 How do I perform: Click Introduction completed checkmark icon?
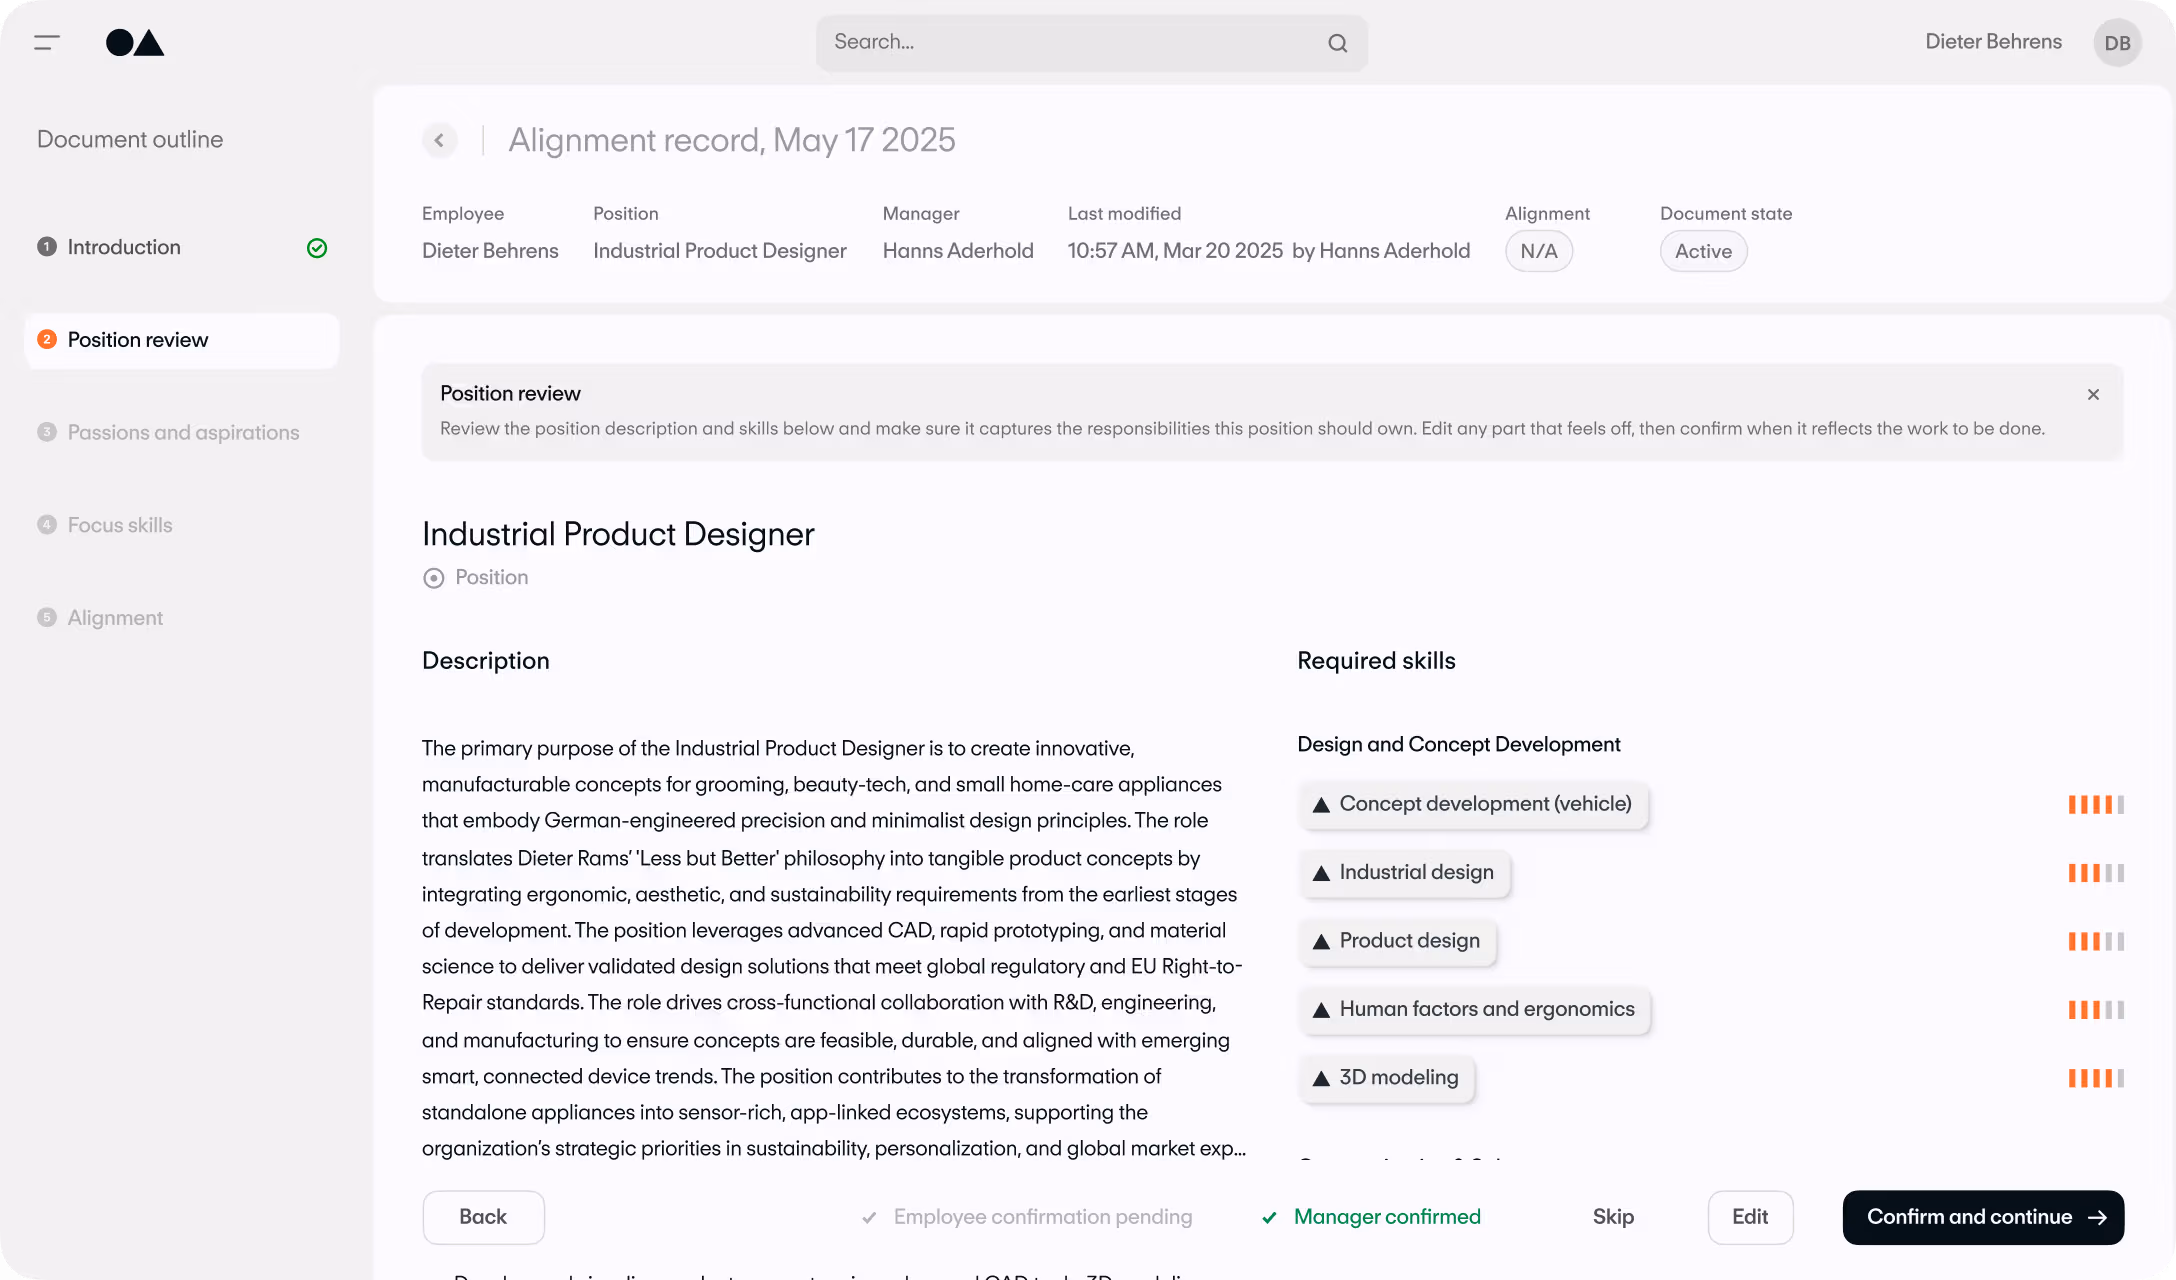tap(317, 248)
